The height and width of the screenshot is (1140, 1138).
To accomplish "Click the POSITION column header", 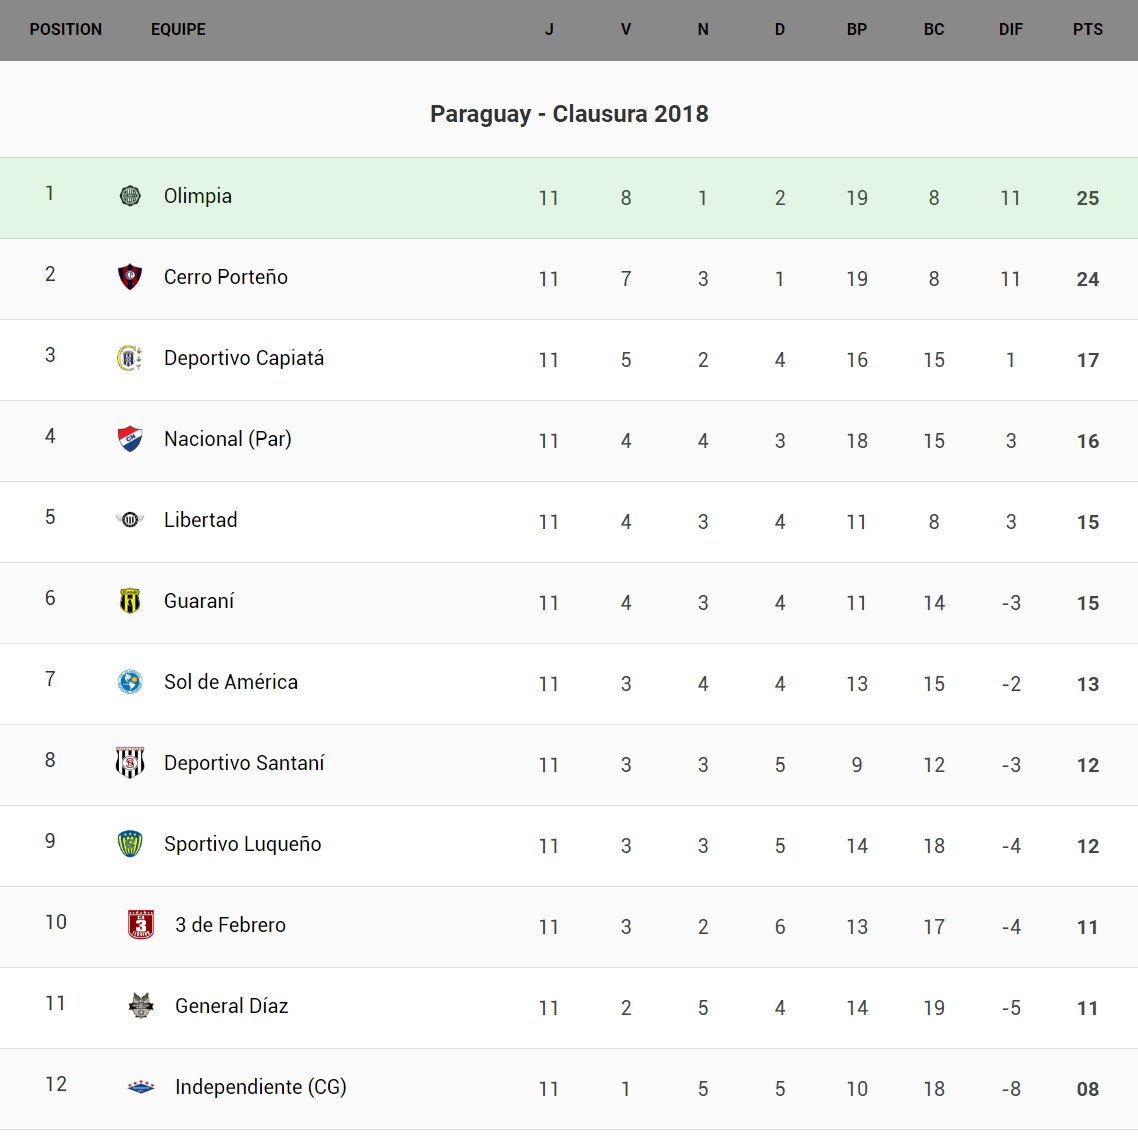I will [66, 30].
